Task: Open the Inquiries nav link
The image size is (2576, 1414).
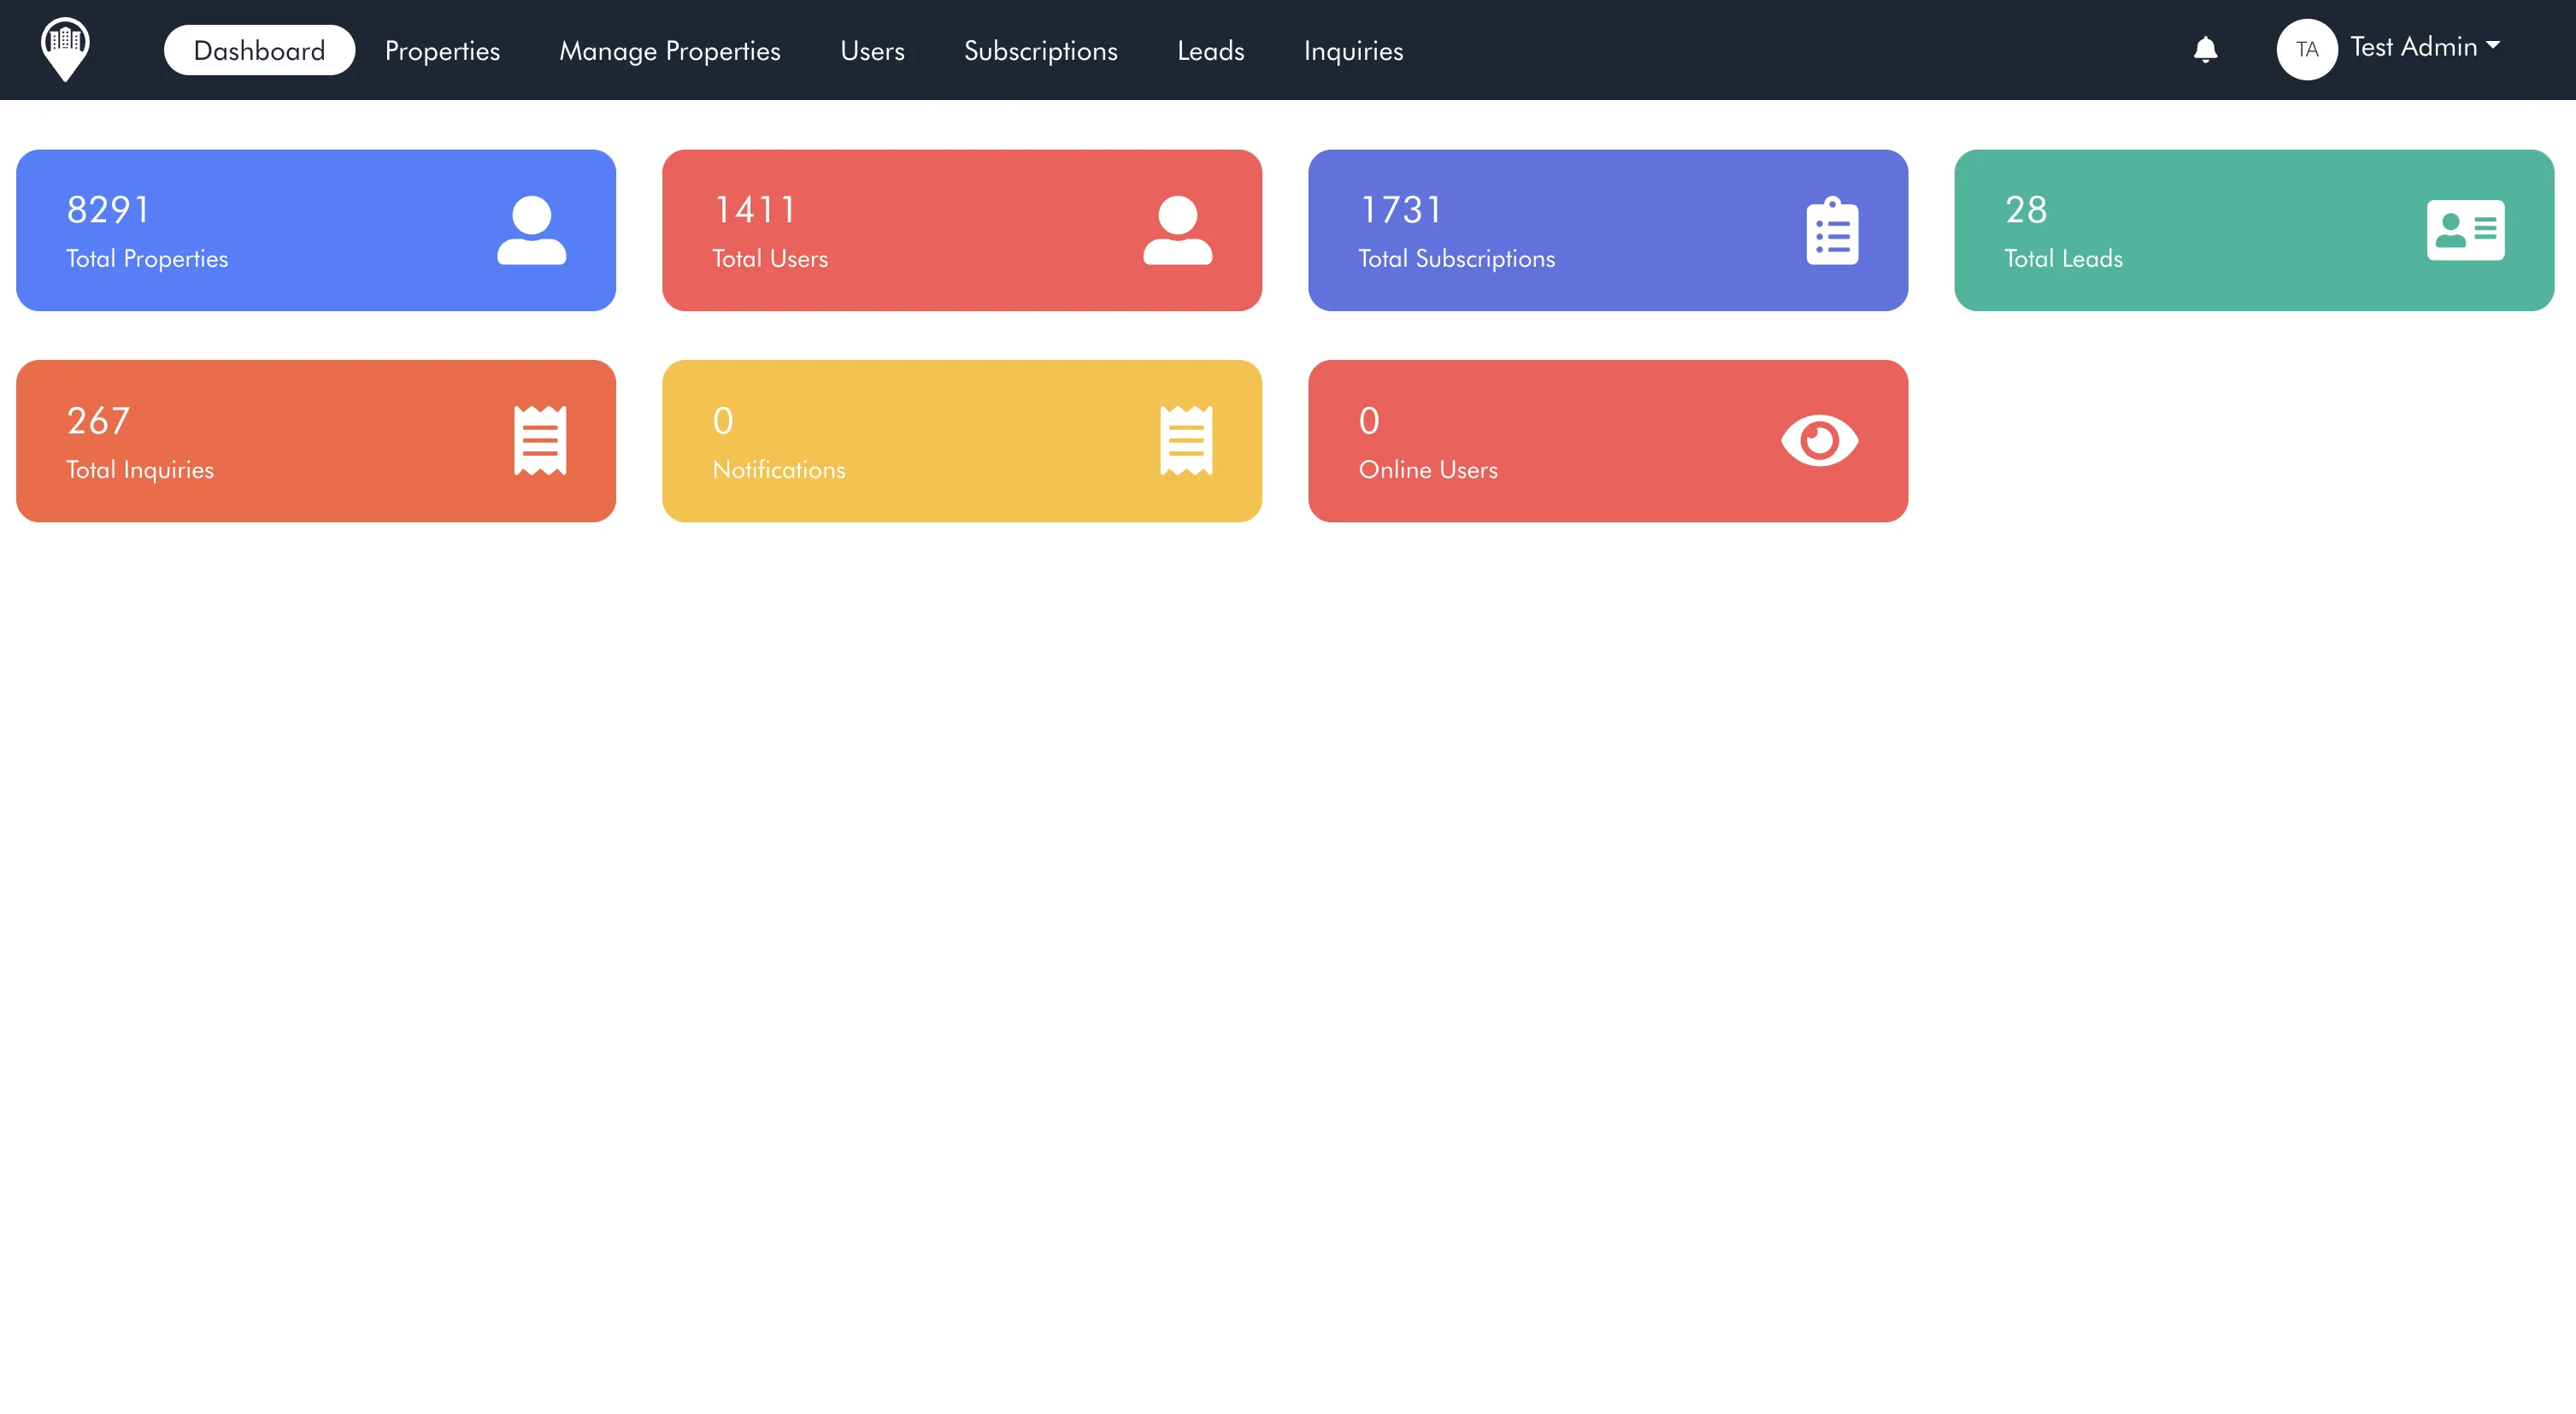Action: tap(1353, 50)
